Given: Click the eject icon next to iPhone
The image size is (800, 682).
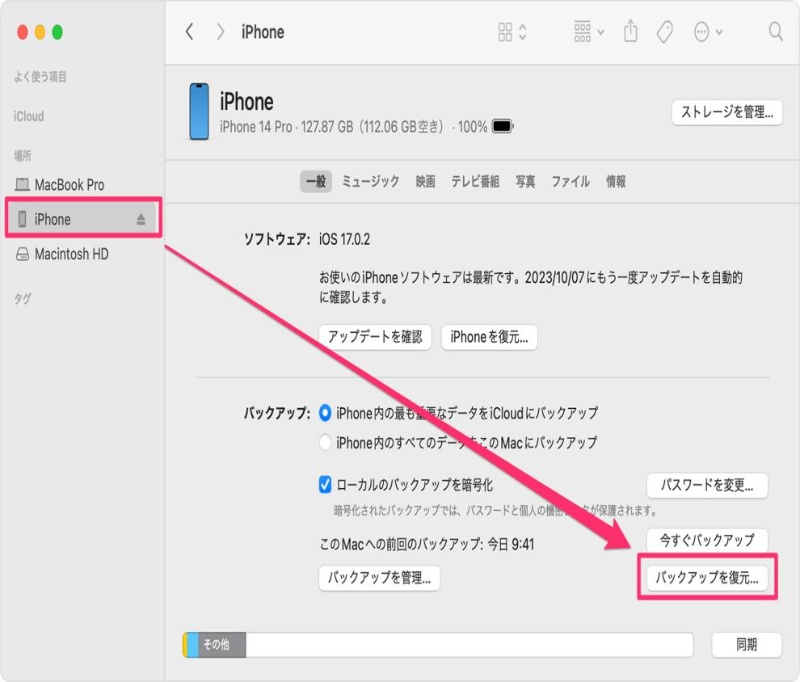Looking at the screenshot, I should (x=141, y=220).
